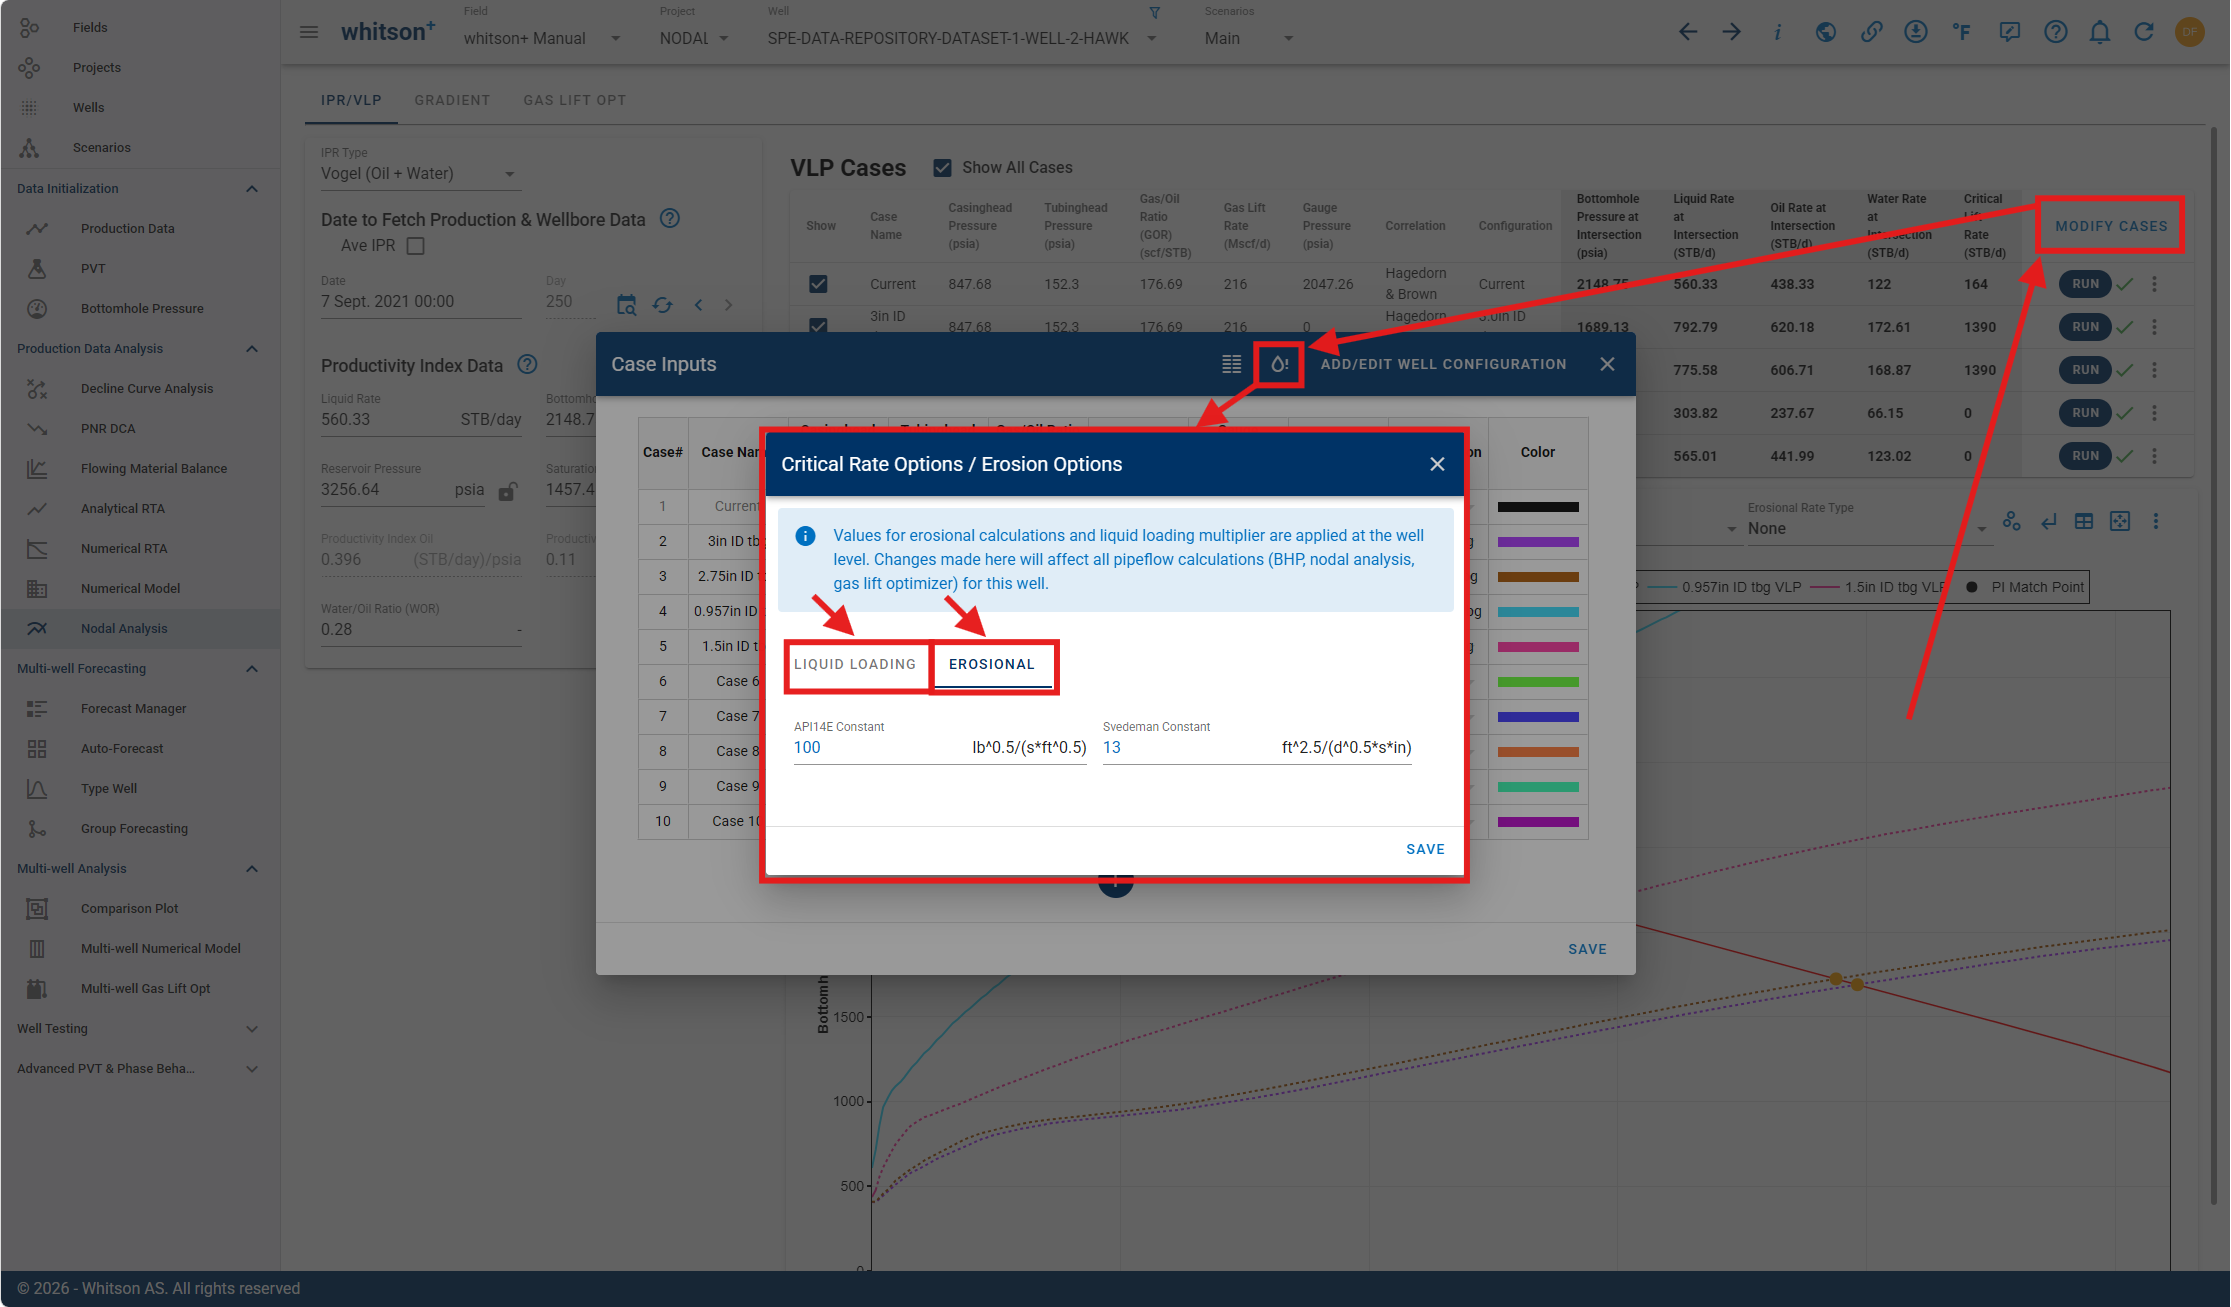
Task: Toggle the Show All Cases checkbox
Action: 942,168
